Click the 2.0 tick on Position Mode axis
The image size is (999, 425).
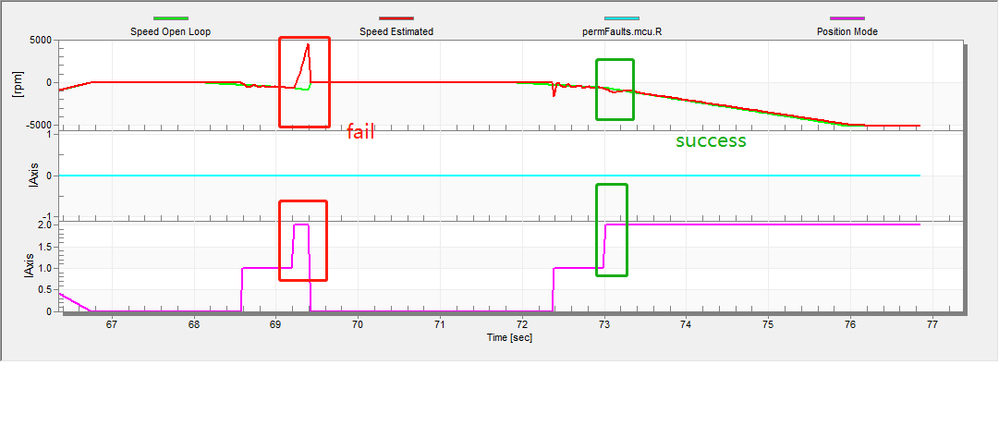coord(45,225)
